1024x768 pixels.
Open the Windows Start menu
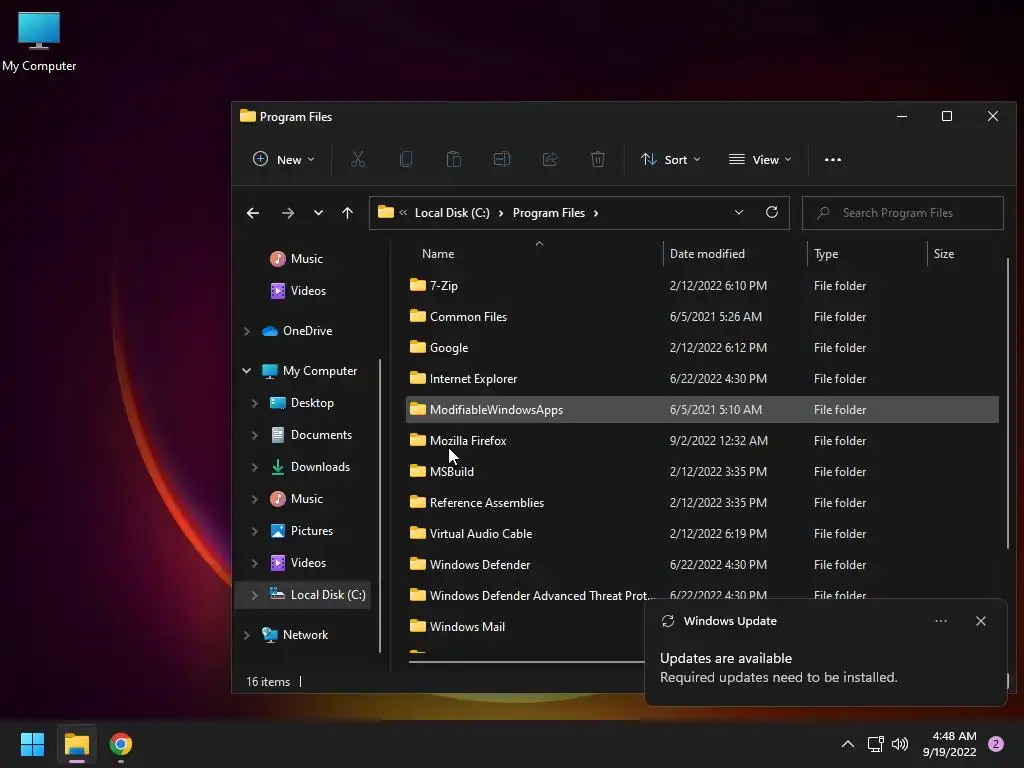tap(32, 744)
